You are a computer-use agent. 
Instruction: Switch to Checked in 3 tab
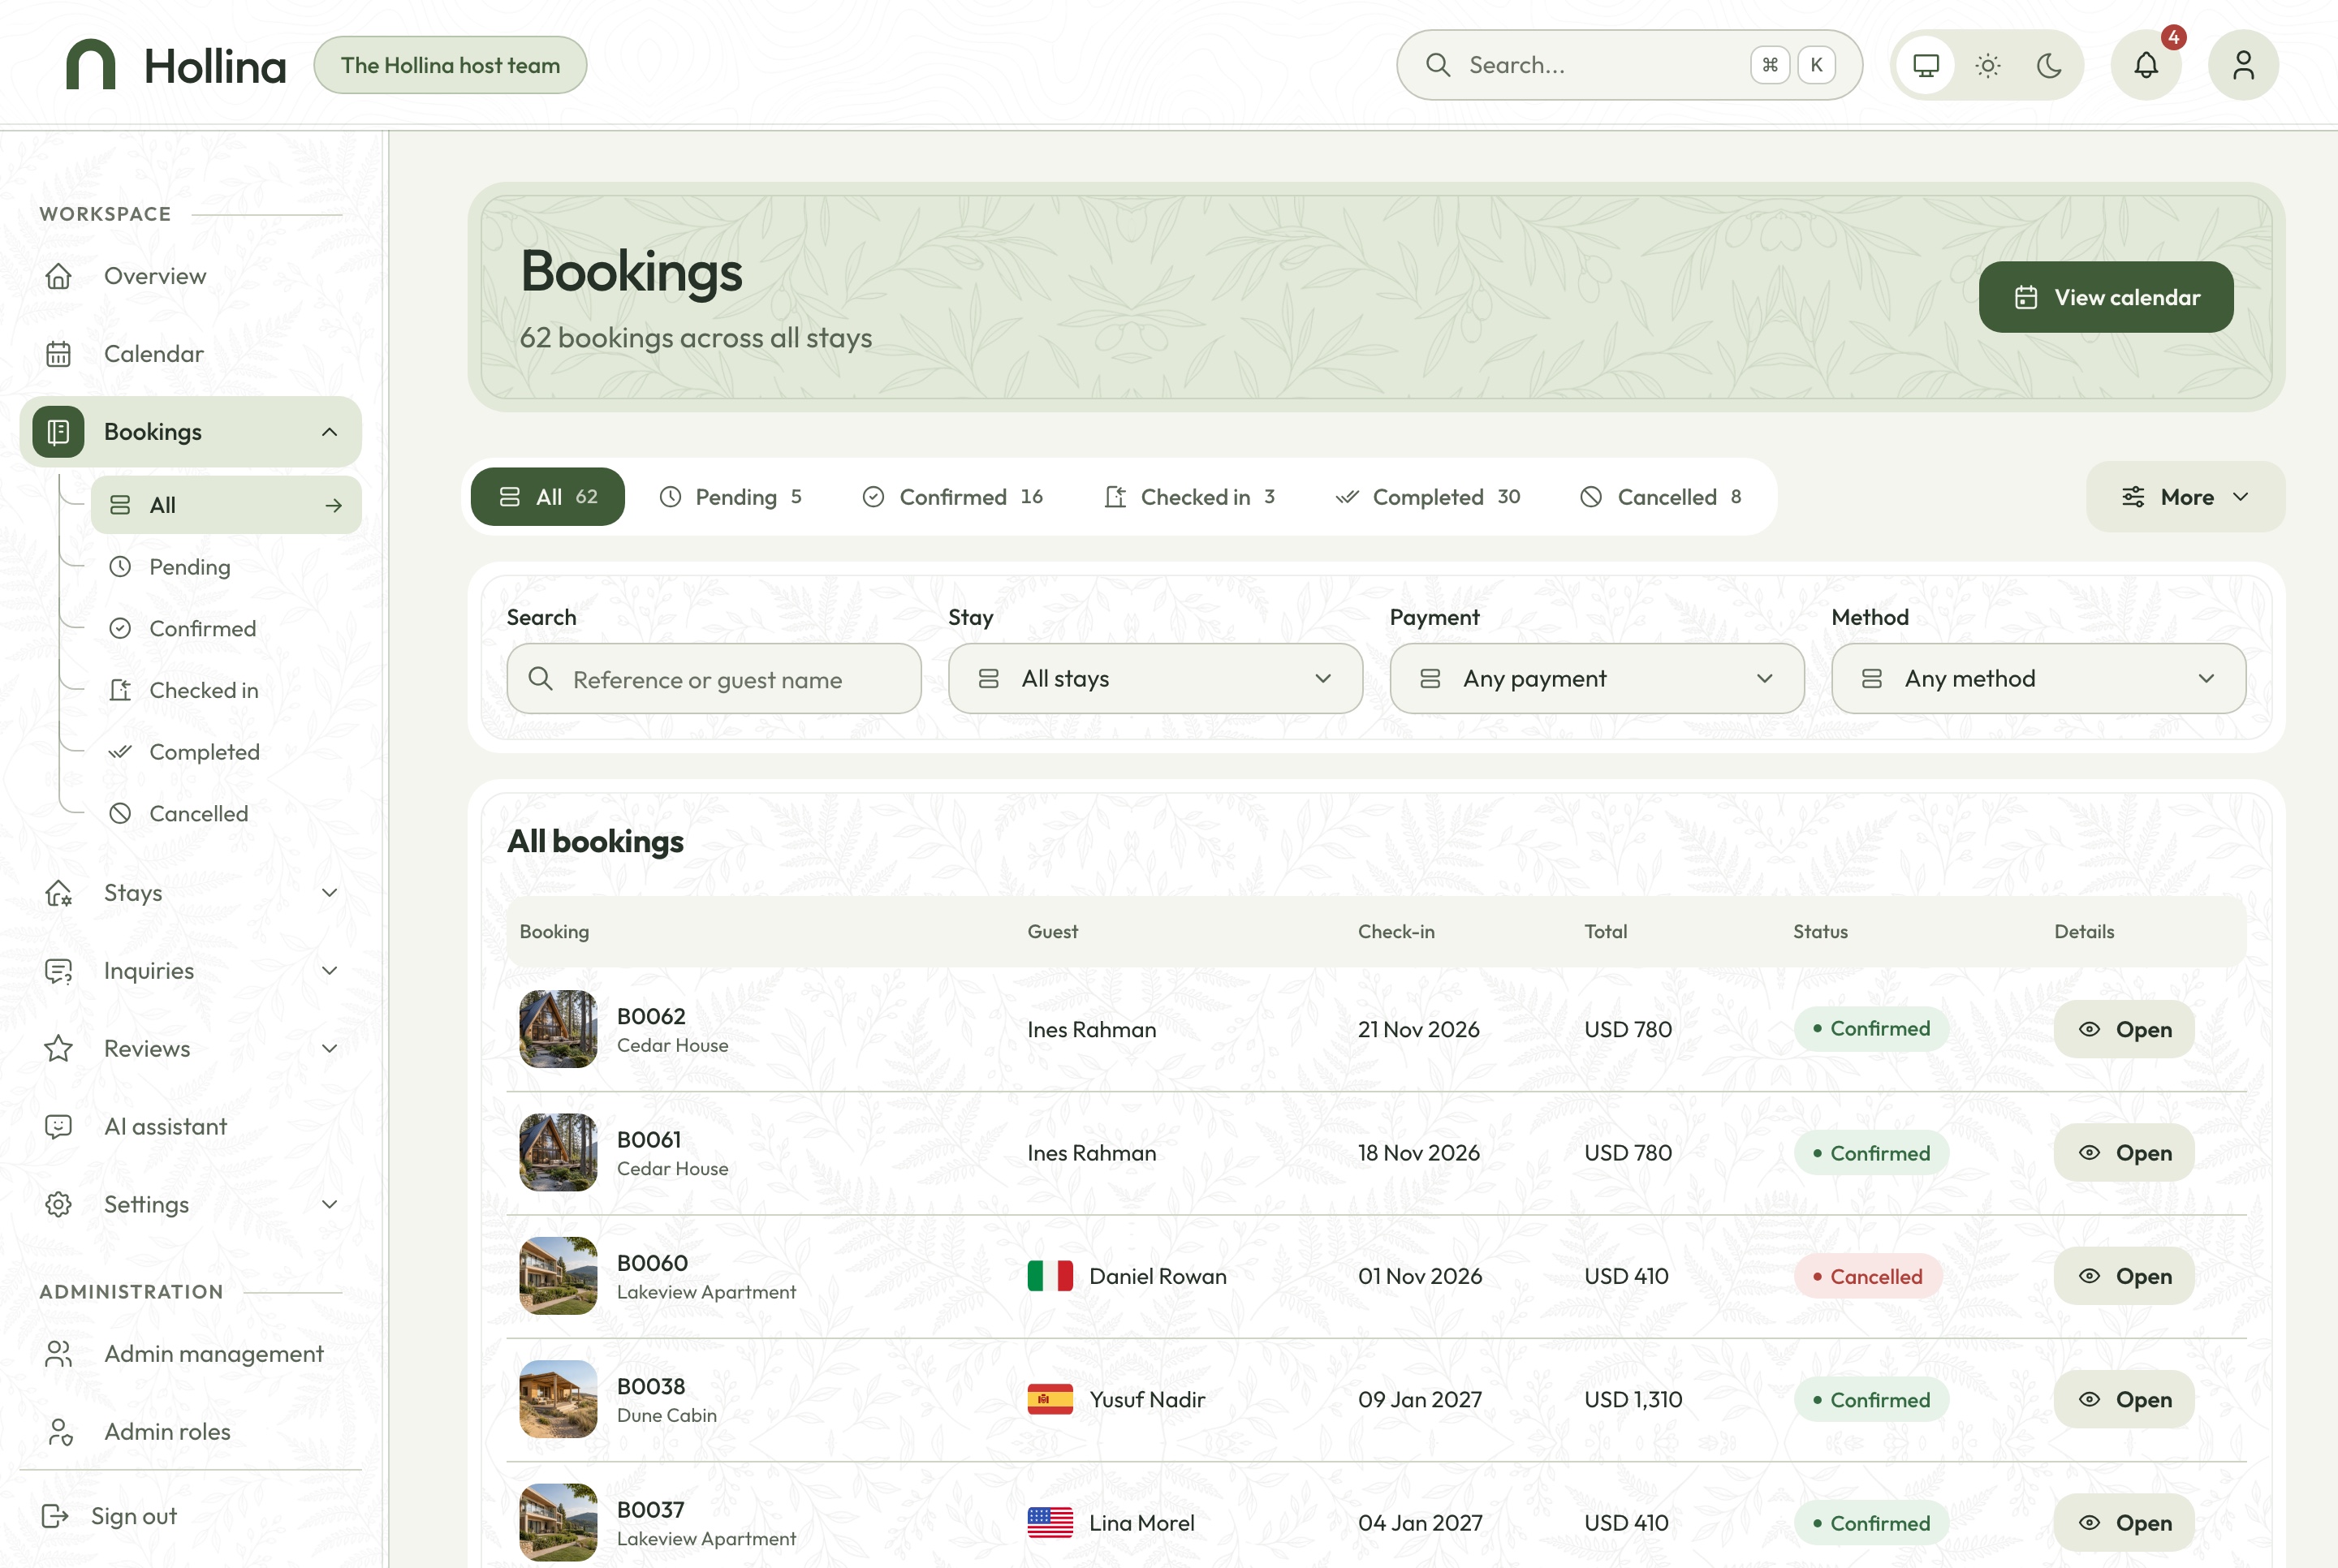(1189, 497)
